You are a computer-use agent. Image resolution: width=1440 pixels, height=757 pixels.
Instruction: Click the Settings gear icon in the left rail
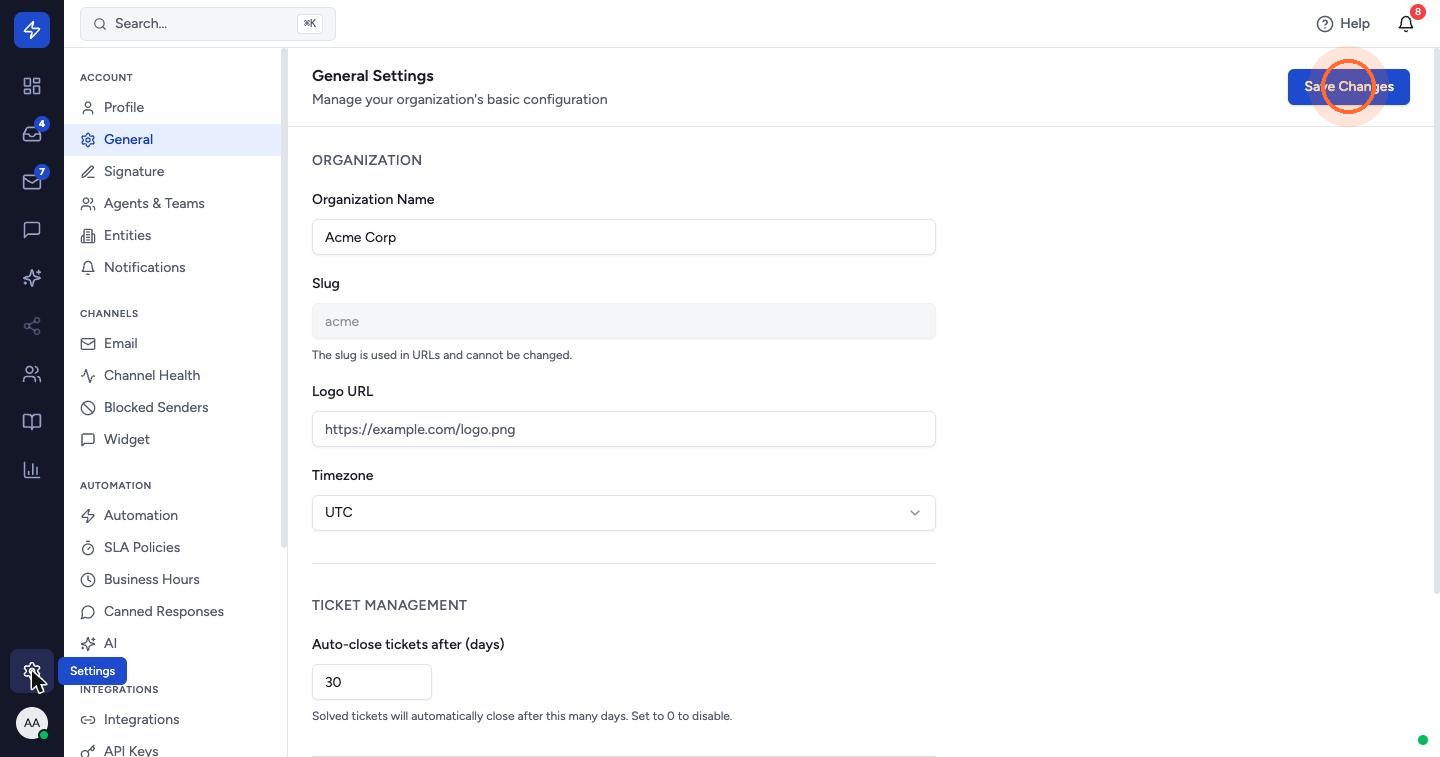(32, 671)
